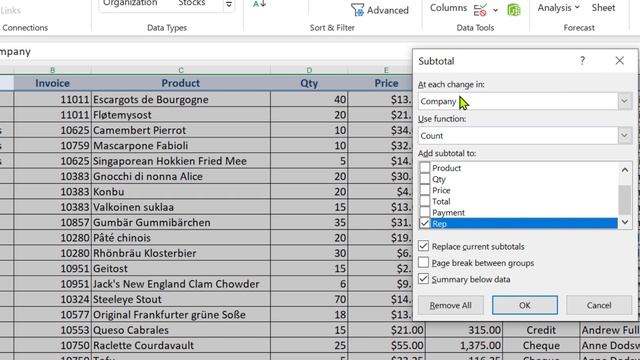The image size is (640, 360).
Task: Select cell 'Steeleye Stout'
Action: 181,299
